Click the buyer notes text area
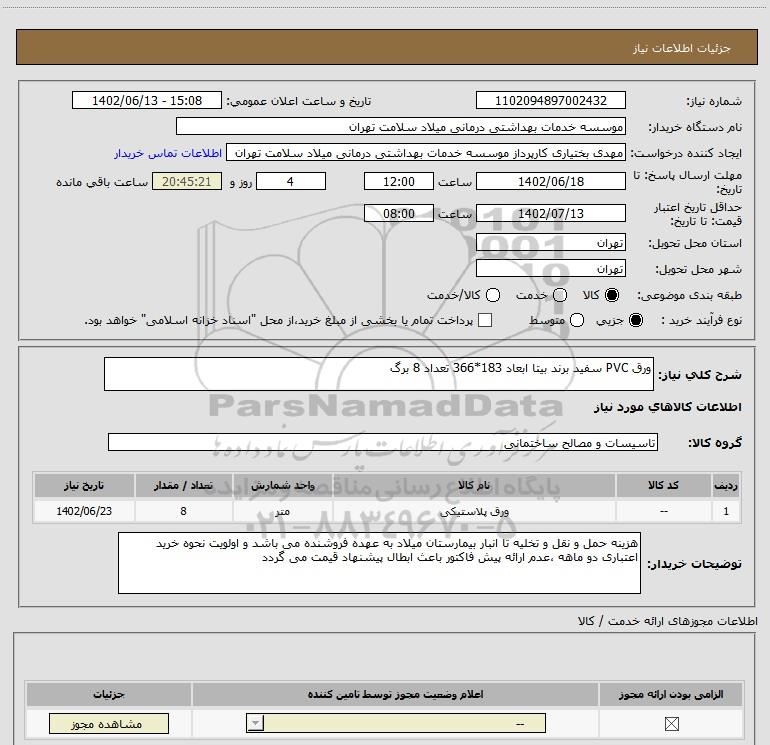Viewport: 770px width, 745px height. pyautogui.click(x=379, y=563)
